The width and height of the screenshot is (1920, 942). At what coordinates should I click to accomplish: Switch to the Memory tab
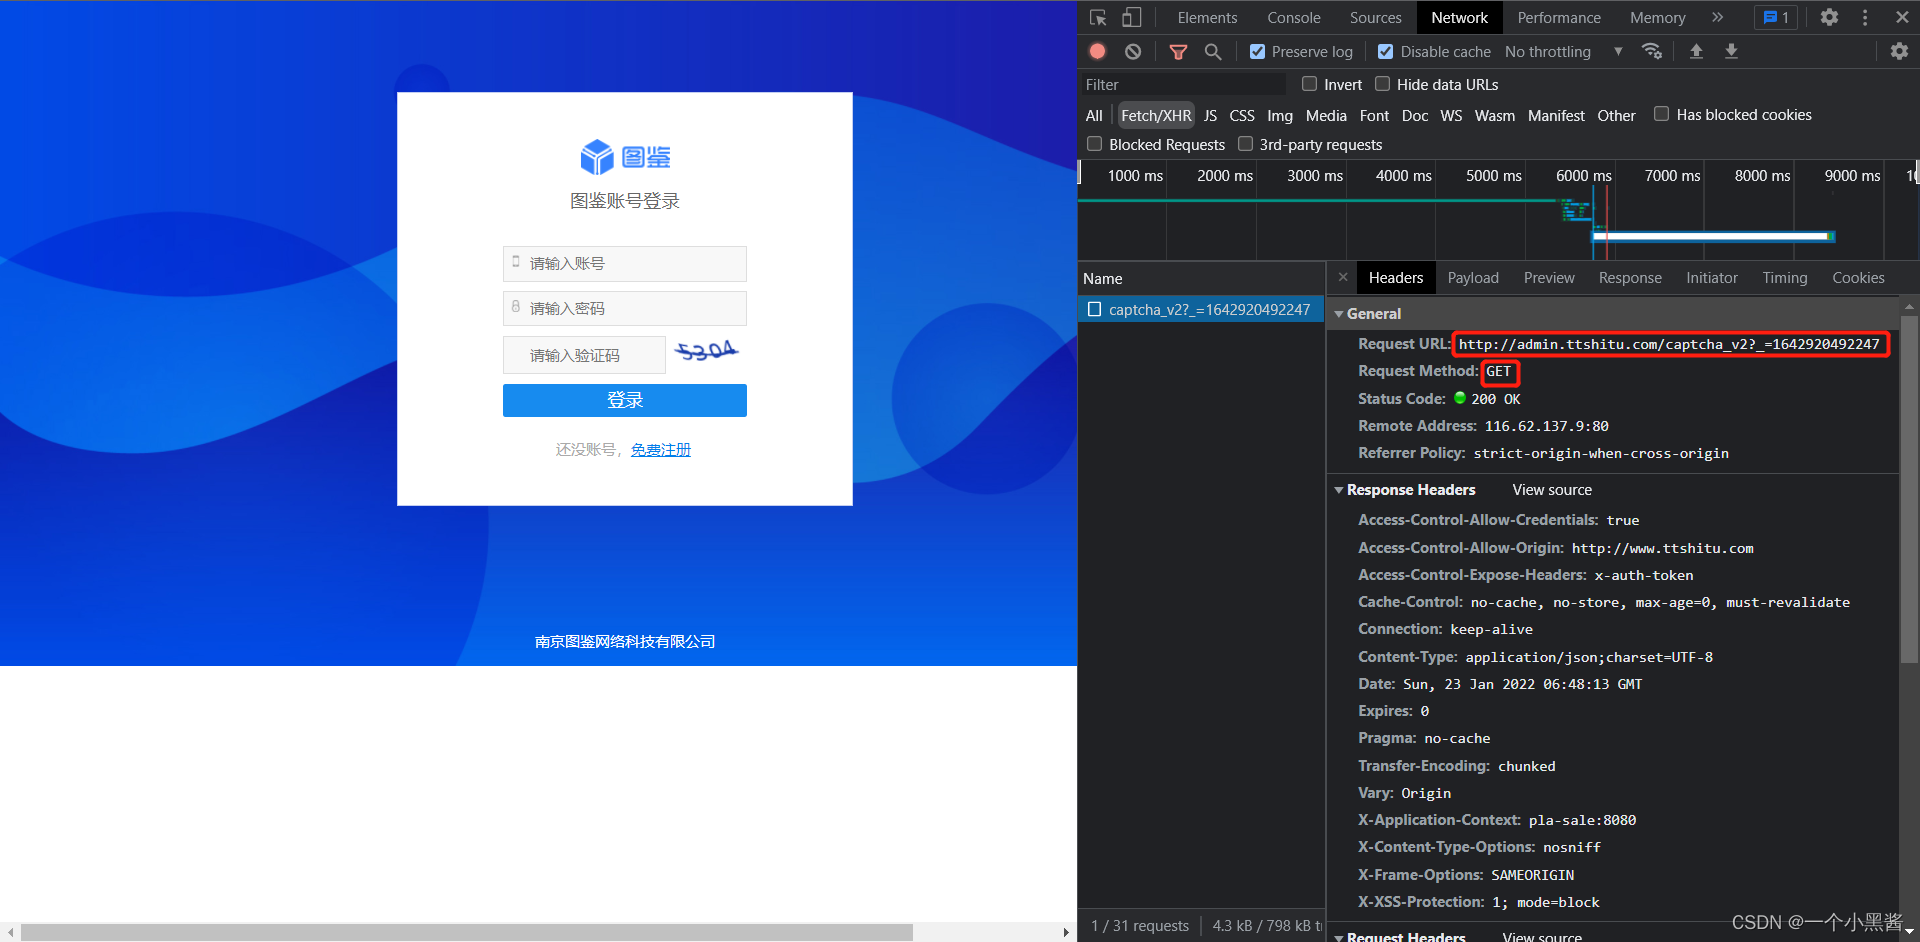pos(1657,17)
